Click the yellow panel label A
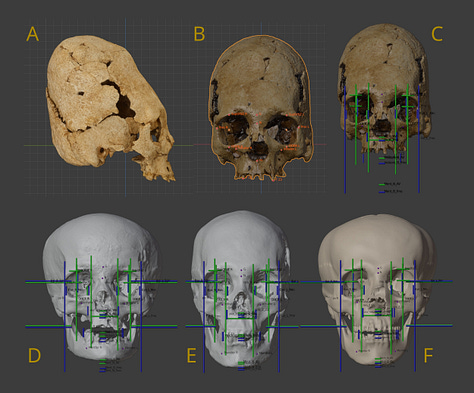Viewport: 474px width, 393px height. [x=32, y=34]
